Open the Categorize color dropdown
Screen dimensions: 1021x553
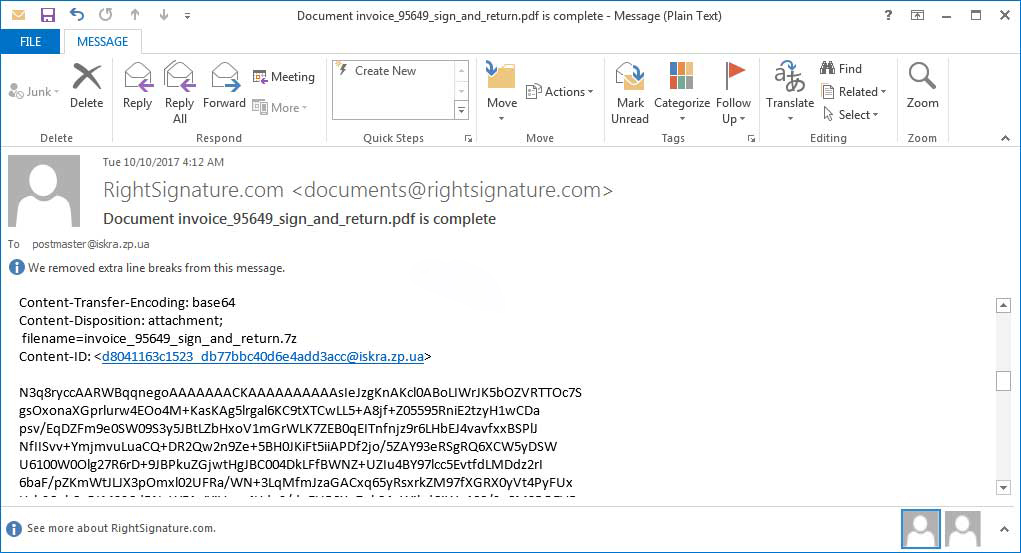click(682, 93)
